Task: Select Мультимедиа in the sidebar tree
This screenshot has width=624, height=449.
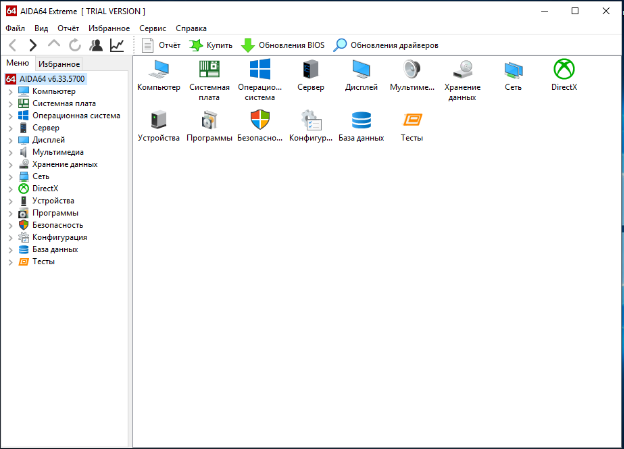Action: (59, 152)
